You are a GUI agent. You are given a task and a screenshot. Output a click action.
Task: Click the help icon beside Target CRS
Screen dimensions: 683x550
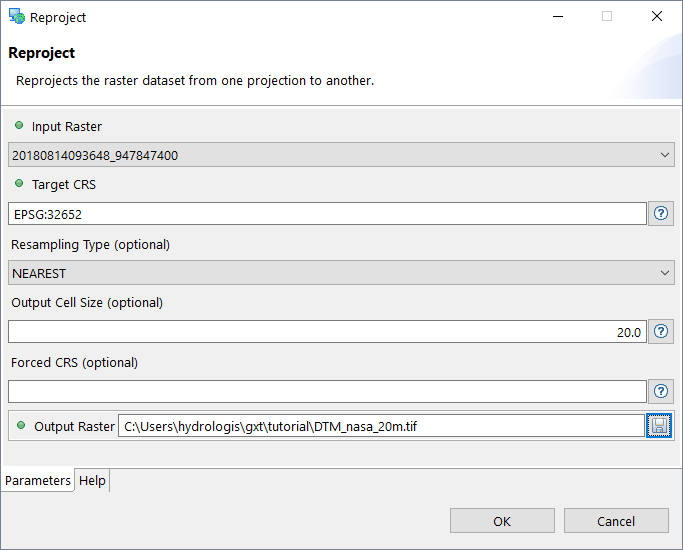[x=661, y=213]
